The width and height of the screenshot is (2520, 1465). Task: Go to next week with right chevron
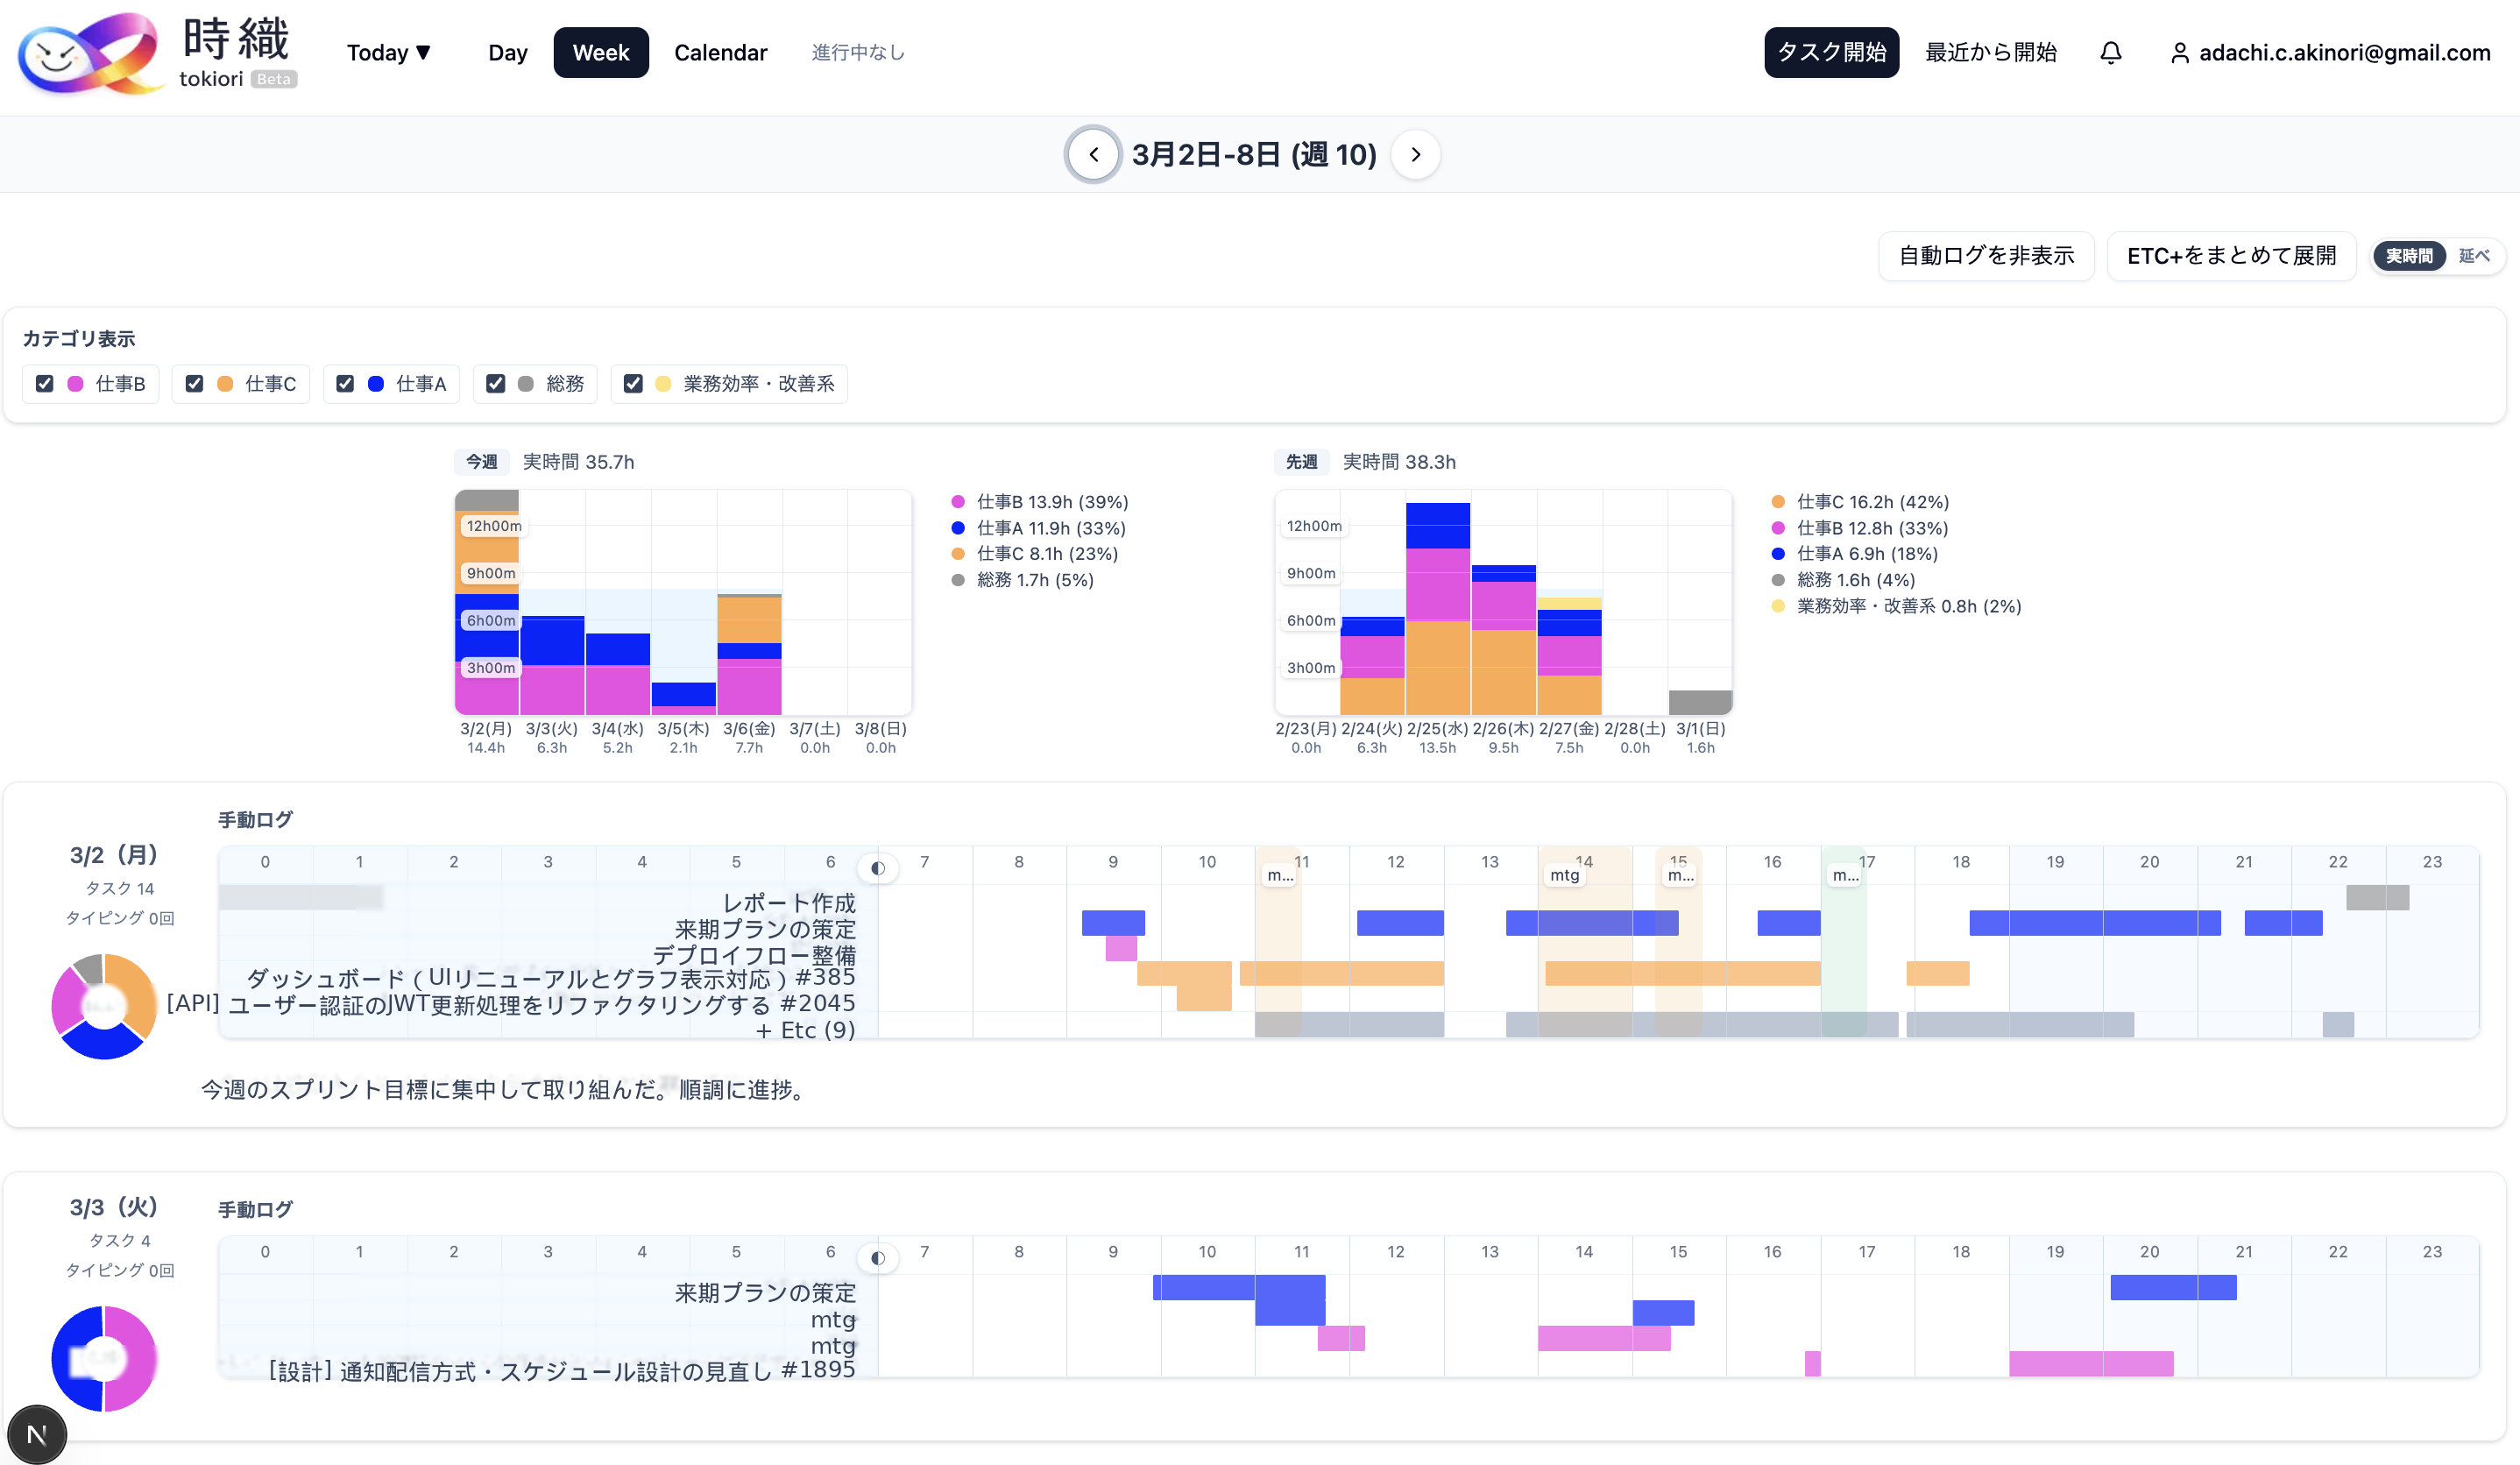[1415, 154]
